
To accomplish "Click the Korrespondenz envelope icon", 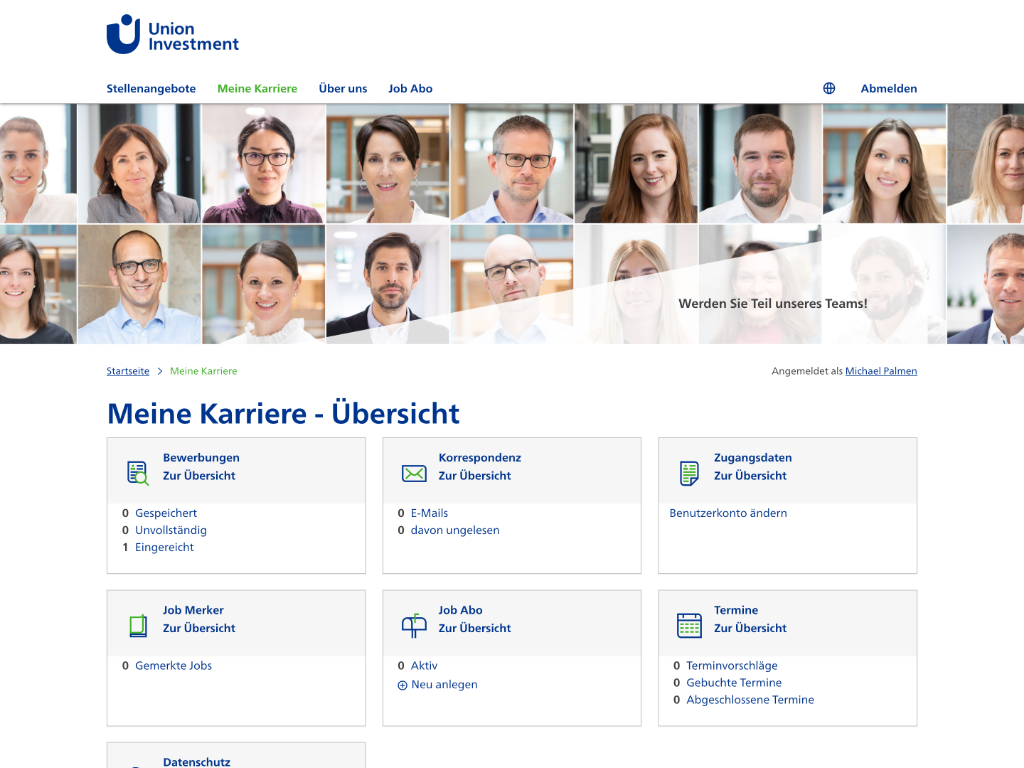I will (x=414, y=473).
